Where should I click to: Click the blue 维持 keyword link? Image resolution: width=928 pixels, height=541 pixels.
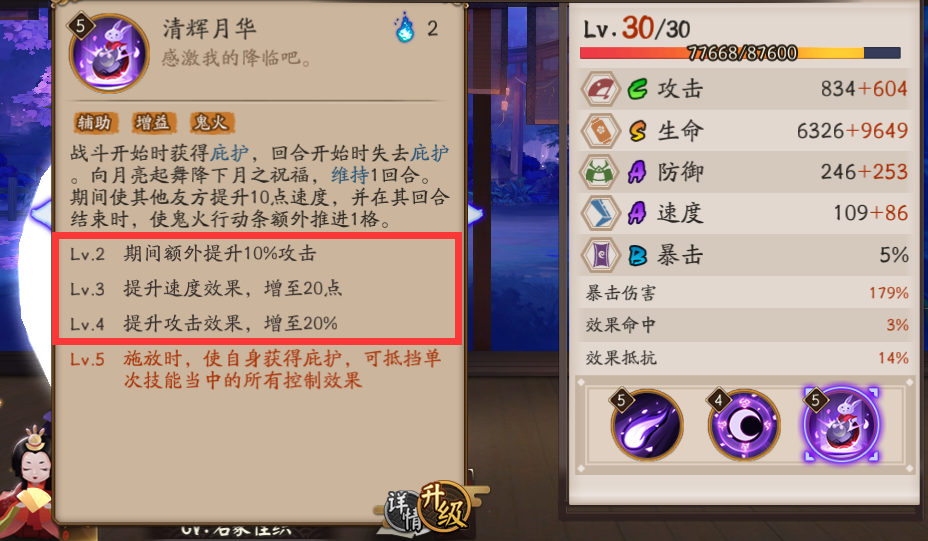click(350, 175)
